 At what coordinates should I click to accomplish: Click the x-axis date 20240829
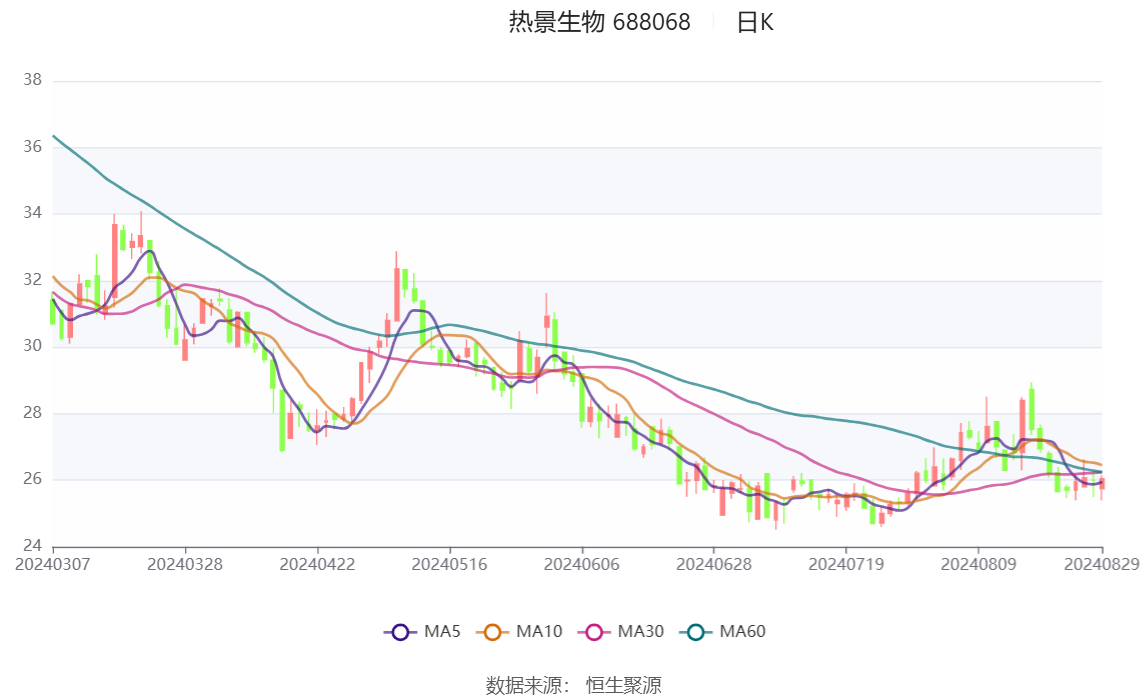click(1102, 564)
